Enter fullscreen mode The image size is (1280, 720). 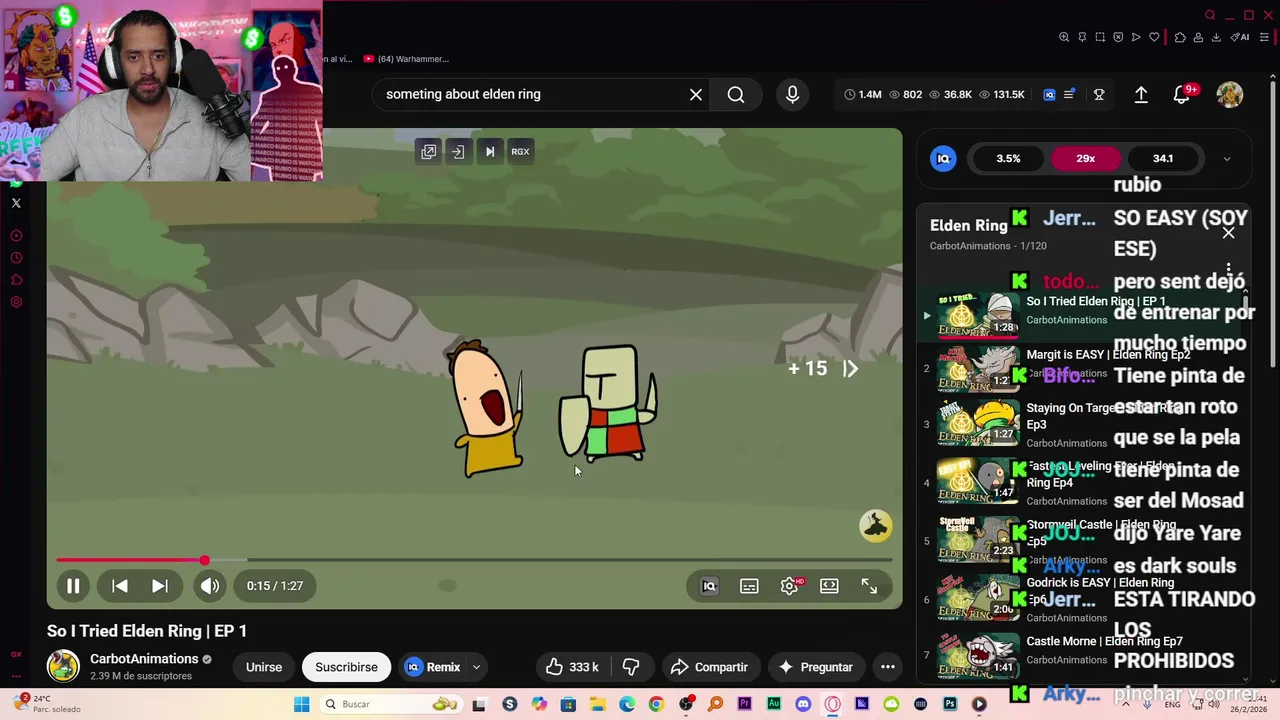[869, 586]
